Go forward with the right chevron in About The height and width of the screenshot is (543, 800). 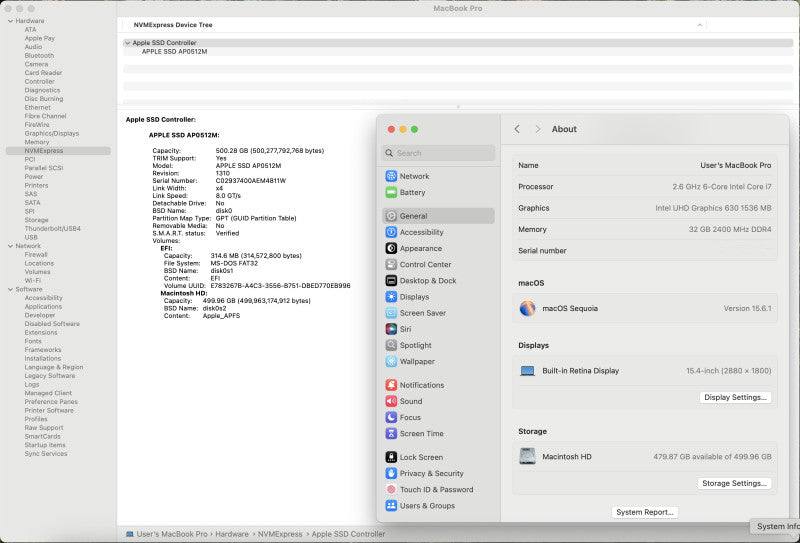pos(537,129)
